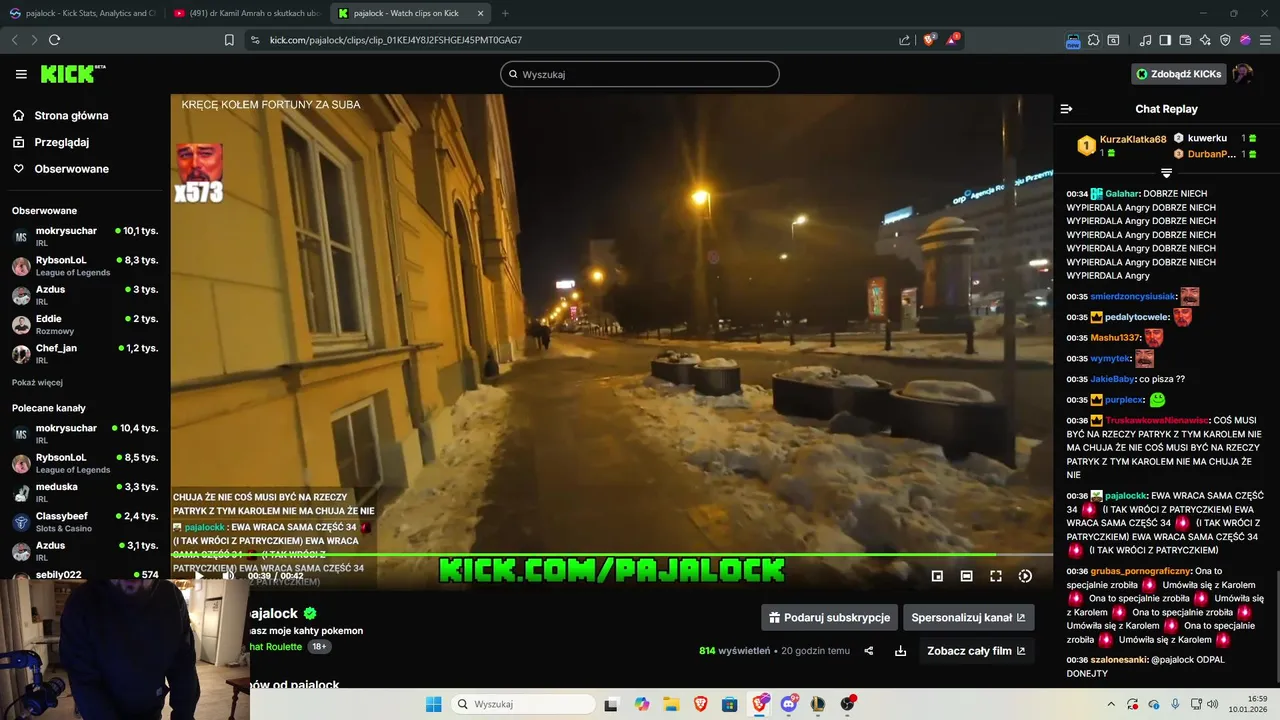The width and height of the screenshot is (1280, 720).
Task: Click Zobacz cały film button
Action: point(976,651)
